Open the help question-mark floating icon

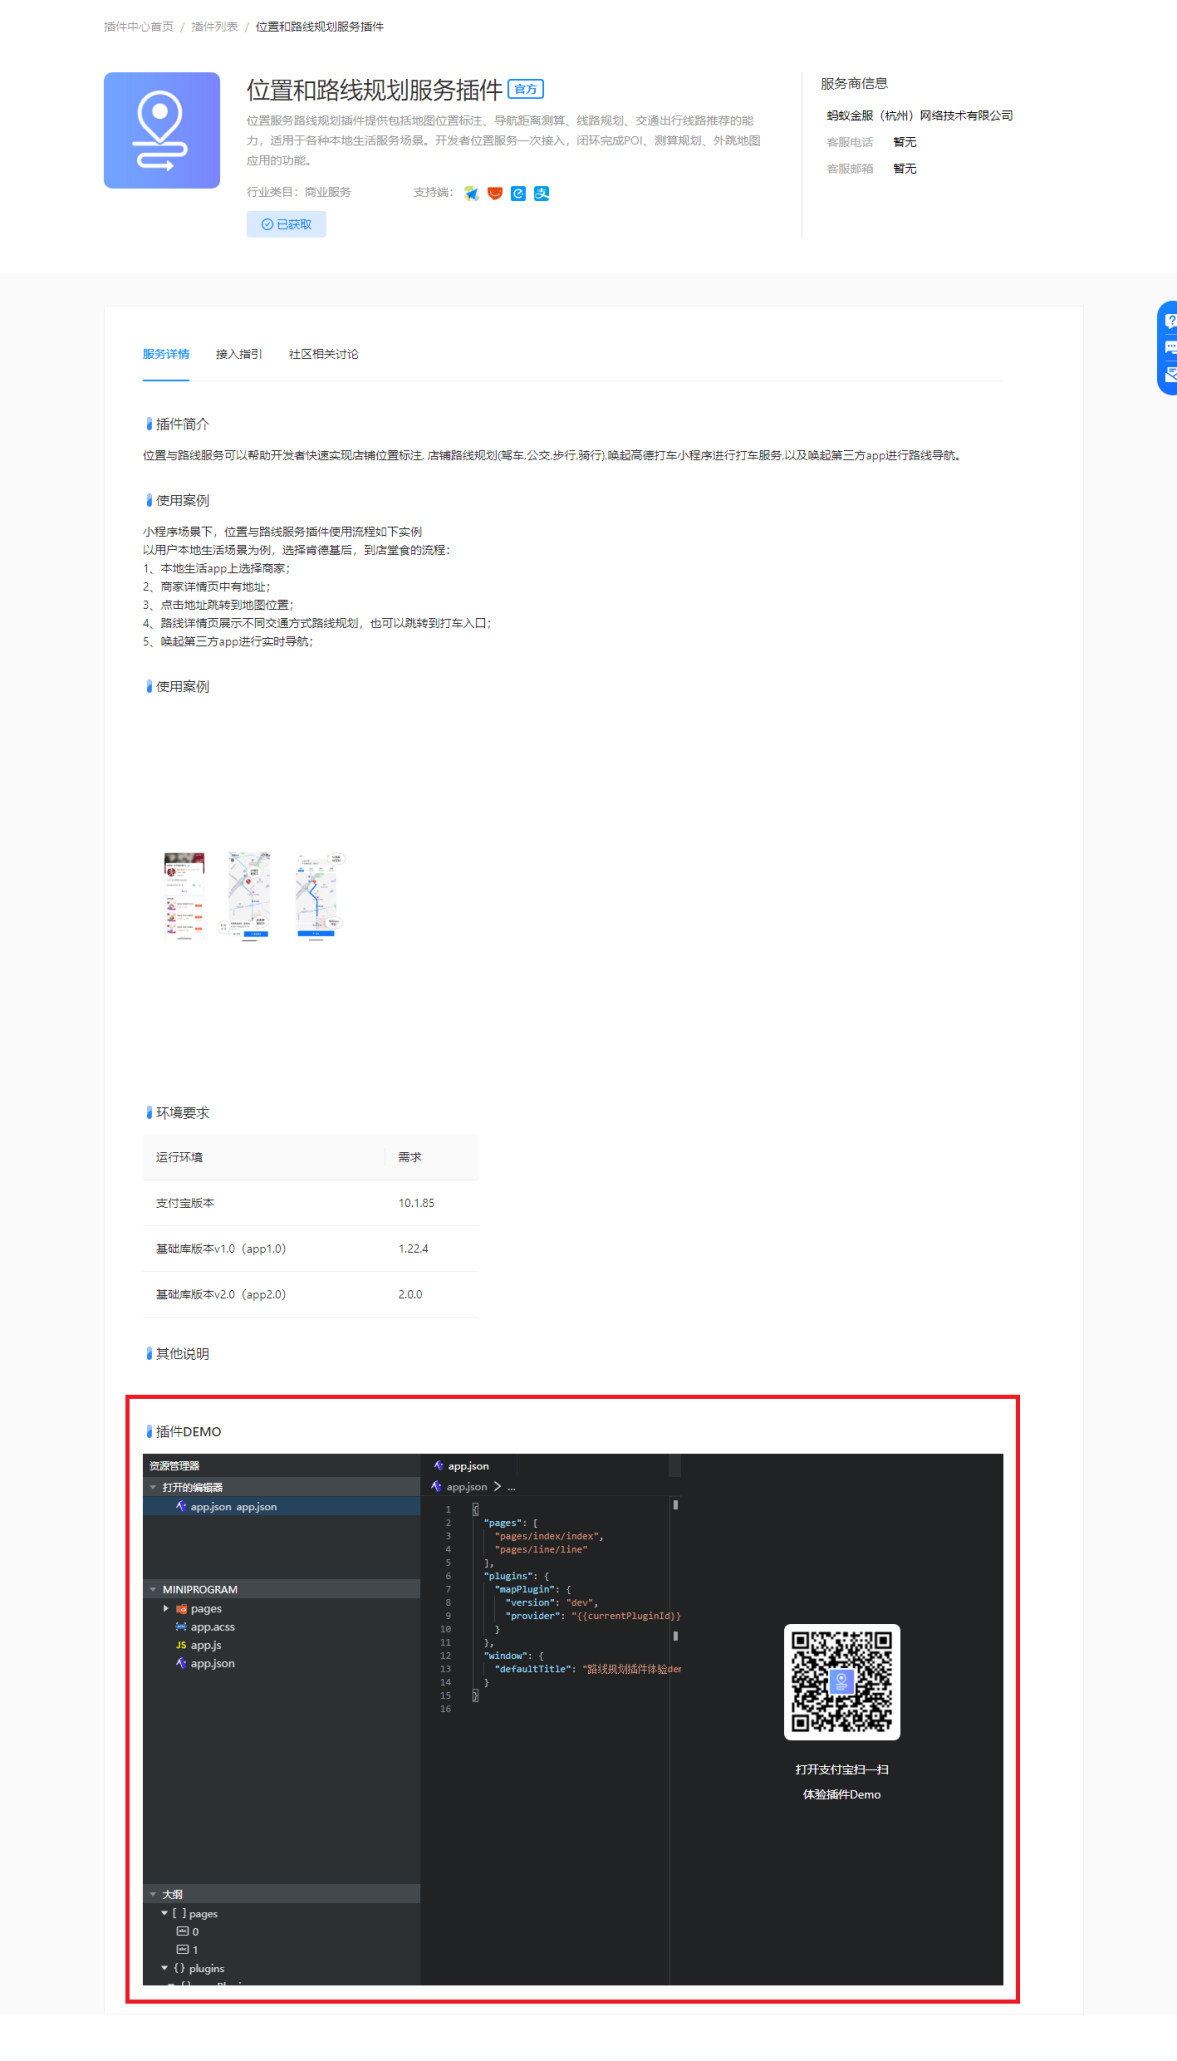[x=1170, y=321]
